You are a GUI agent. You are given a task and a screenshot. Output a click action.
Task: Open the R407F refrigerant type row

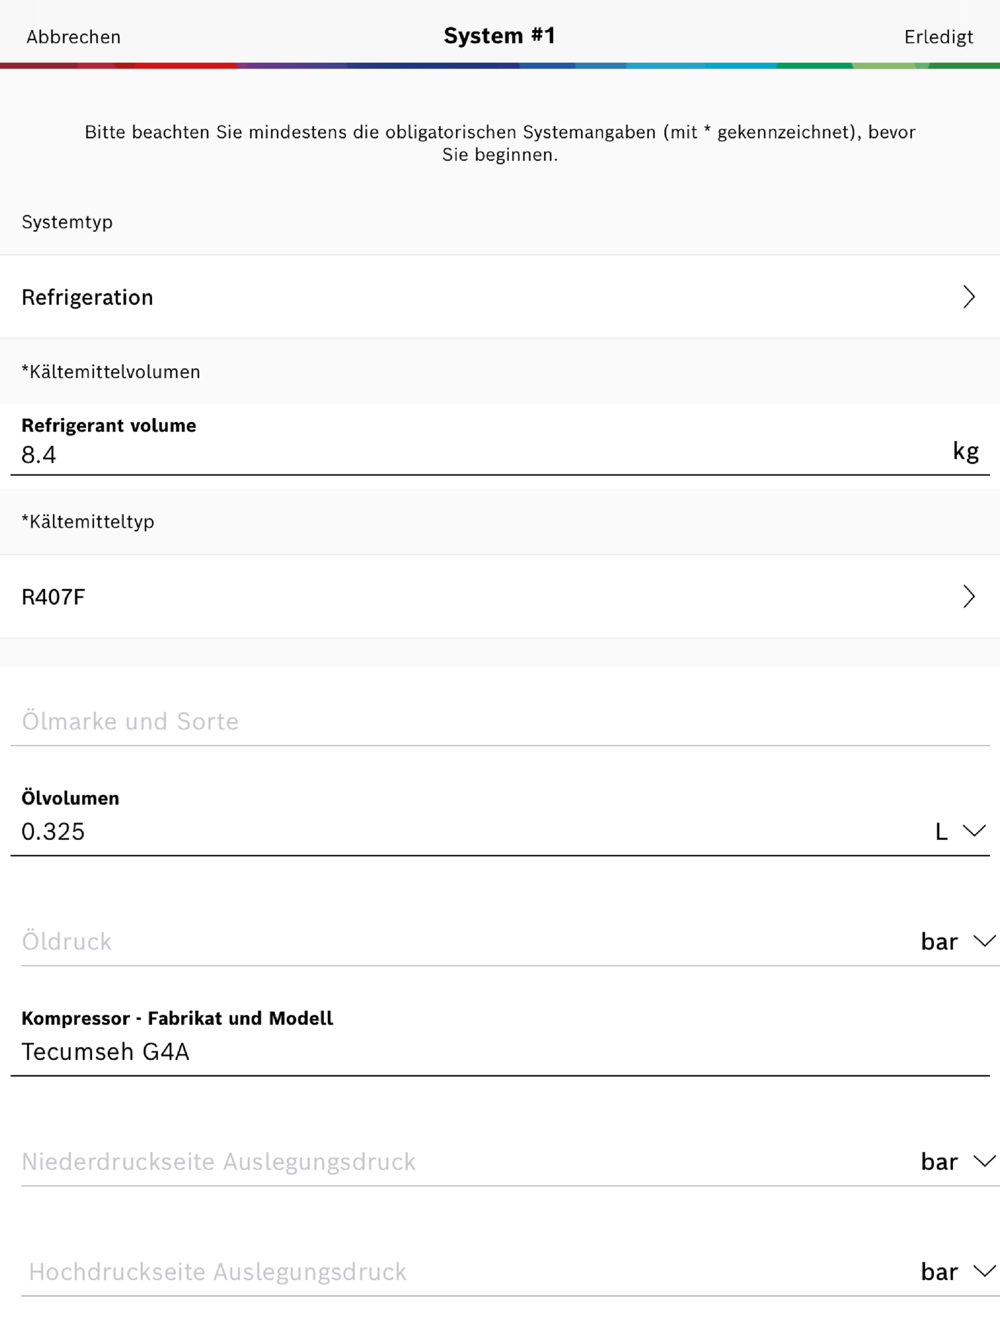point(500,597)
